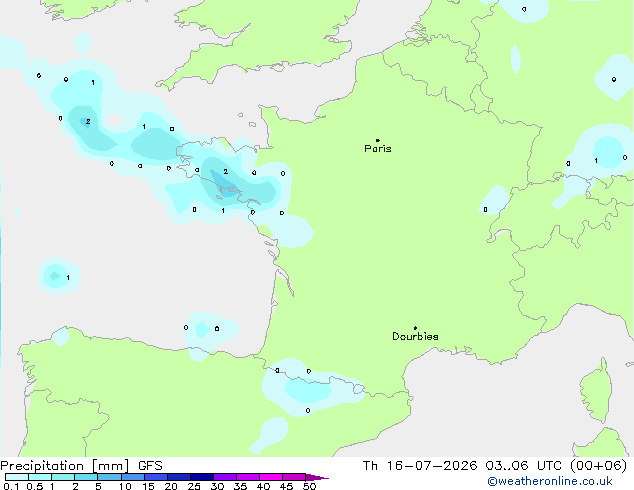
Task: Pick the 0.5–1 mm legend swatch
Action: [40, 477]
